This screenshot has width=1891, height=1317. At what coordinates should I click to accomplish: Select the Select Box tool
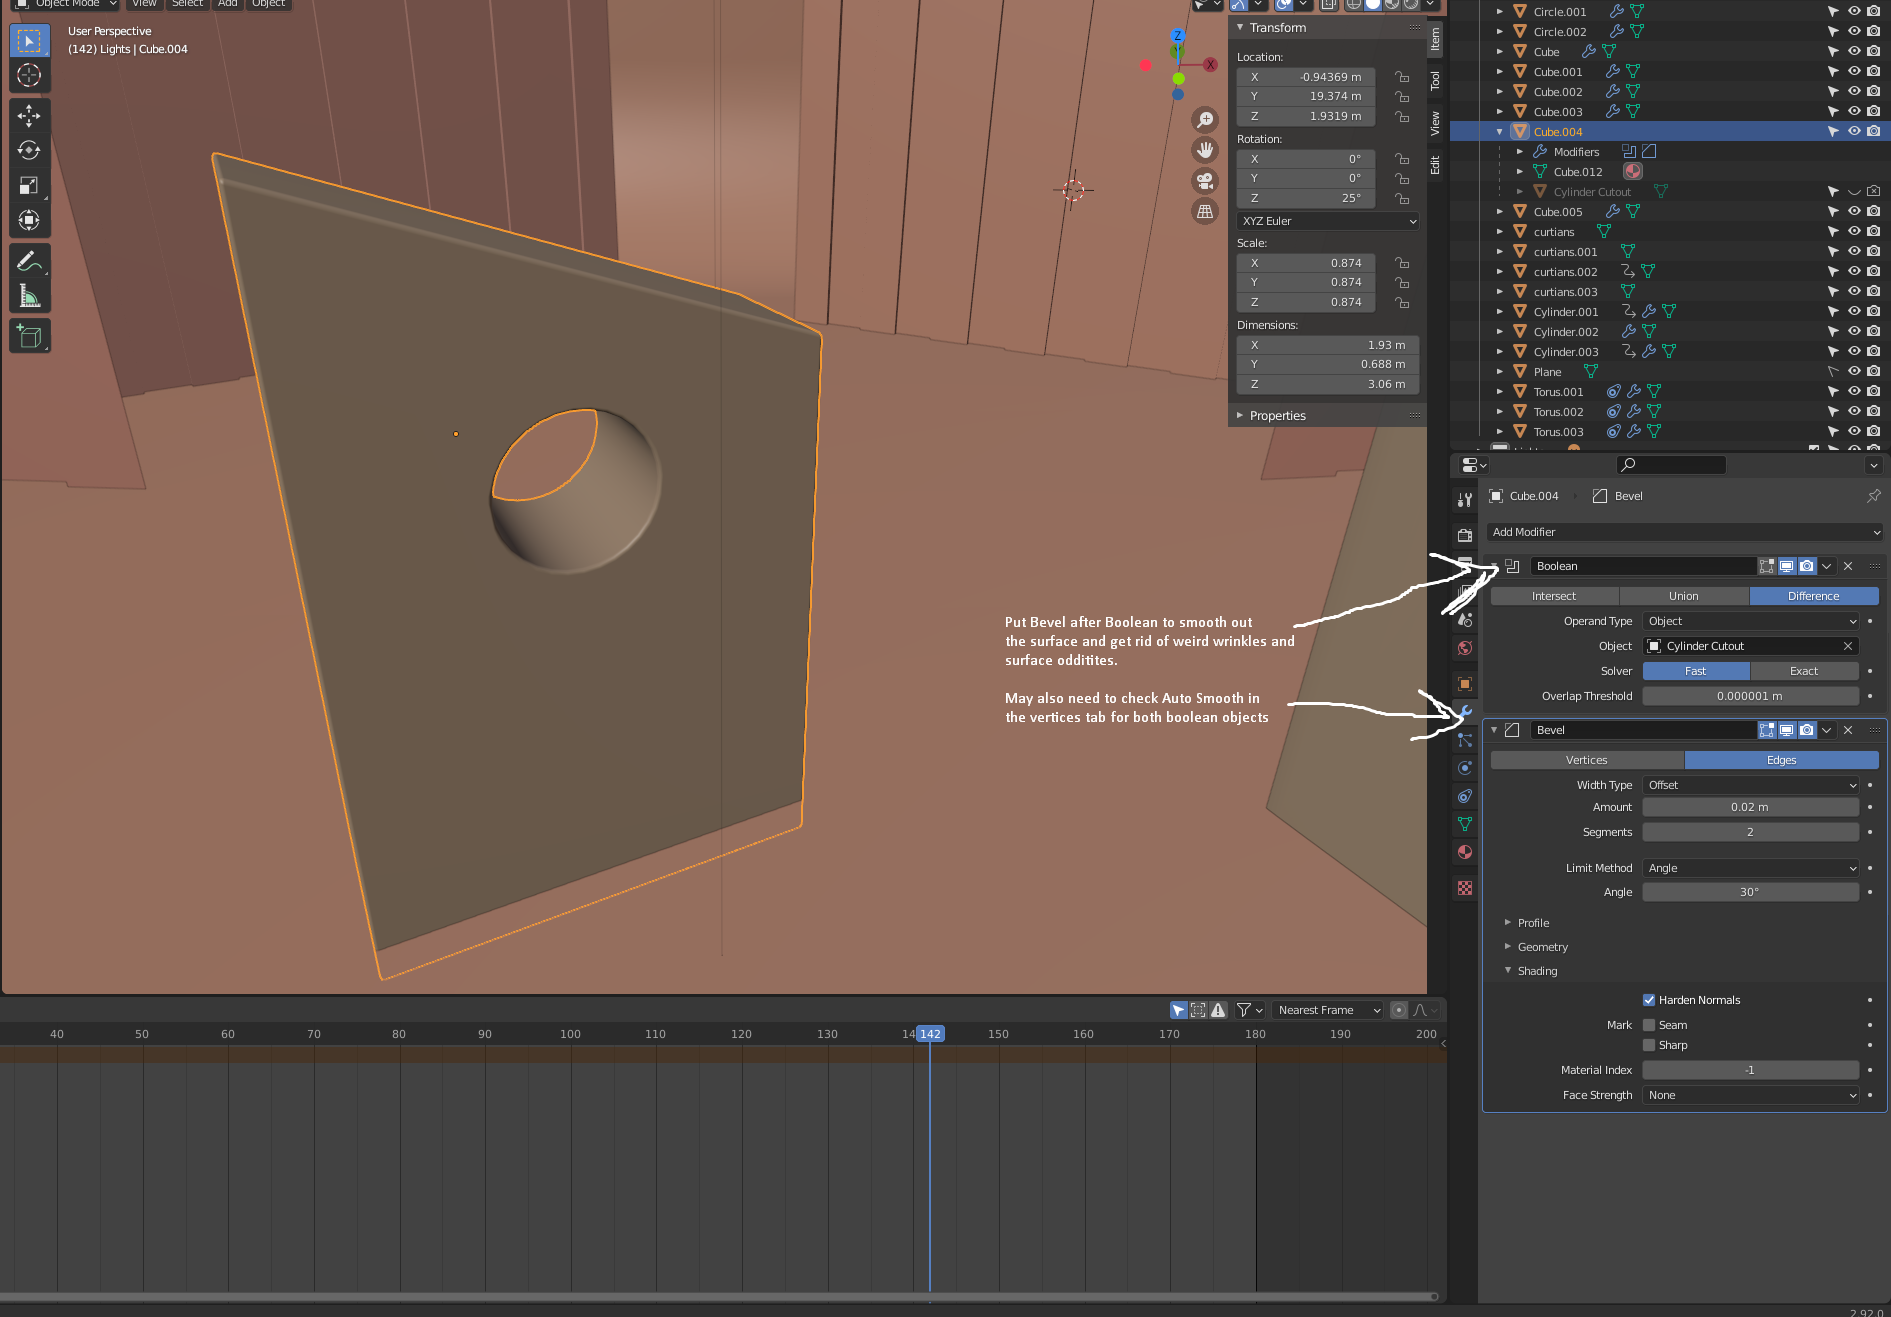pyautogui.click(x=29, y=41)
